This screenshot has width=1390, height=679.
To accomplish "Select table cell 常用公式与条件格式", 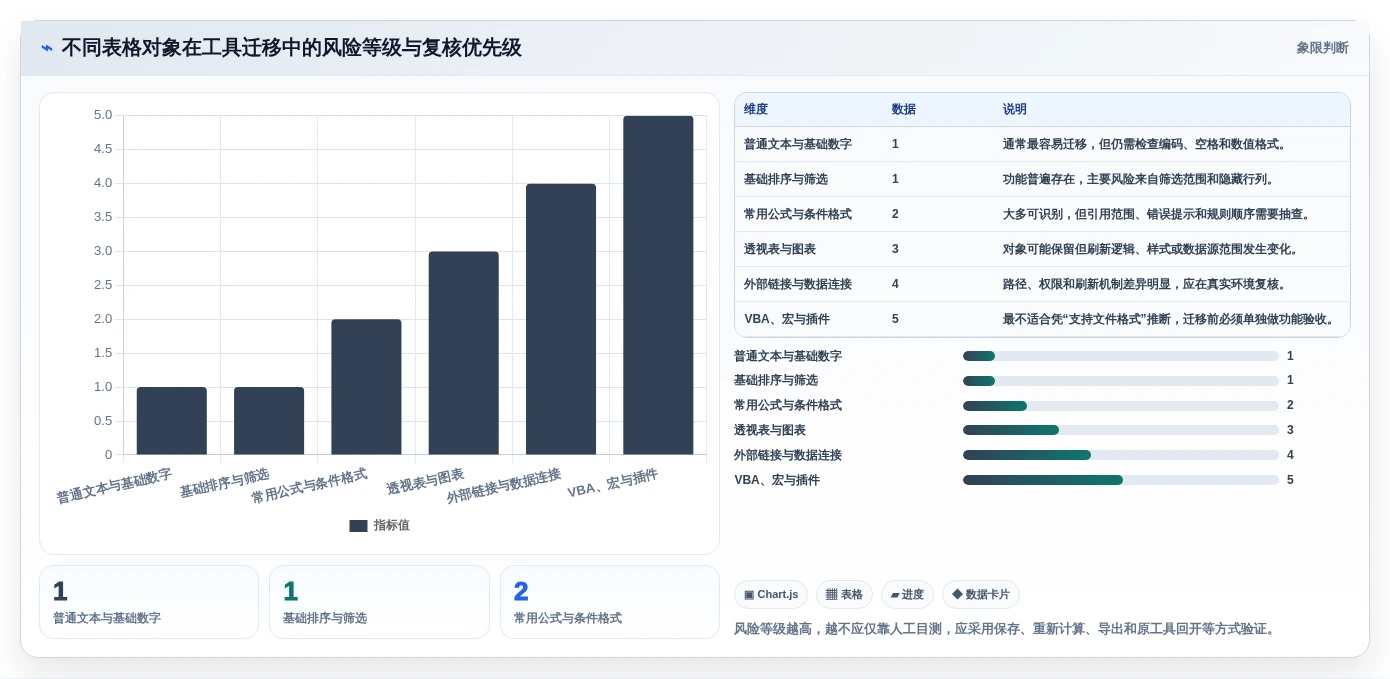I will pos(798,214).
